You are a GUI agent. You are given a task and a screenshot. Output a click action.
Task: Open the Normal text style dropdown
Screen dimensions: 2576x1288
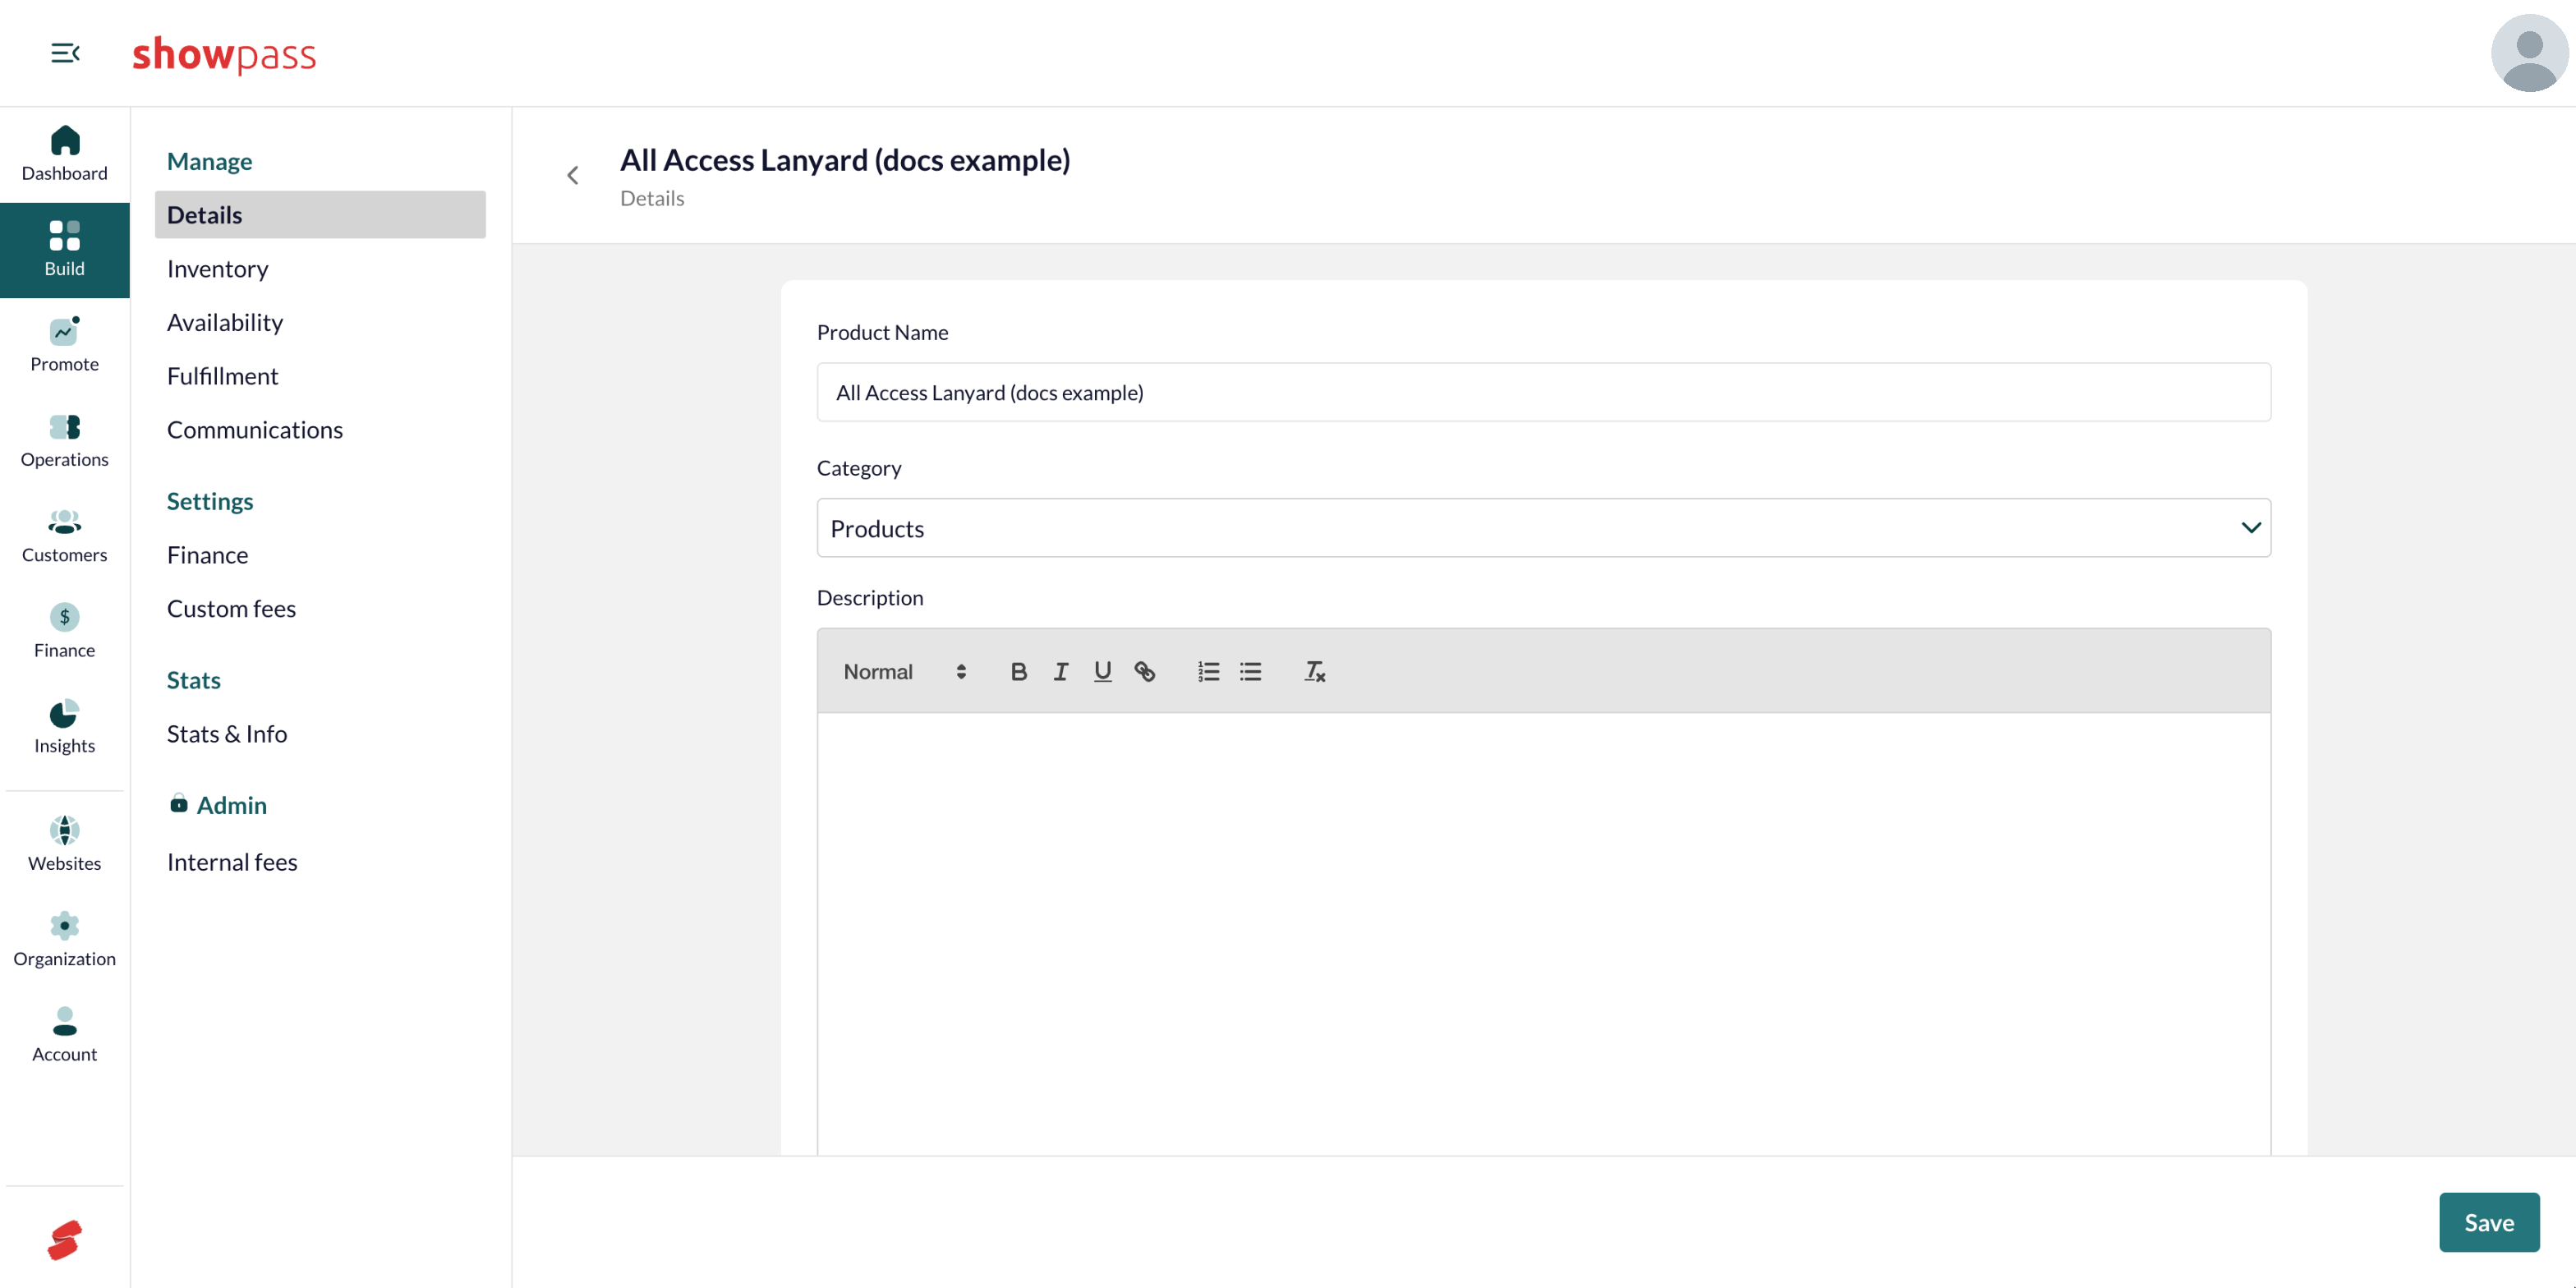tap(904, 672)
